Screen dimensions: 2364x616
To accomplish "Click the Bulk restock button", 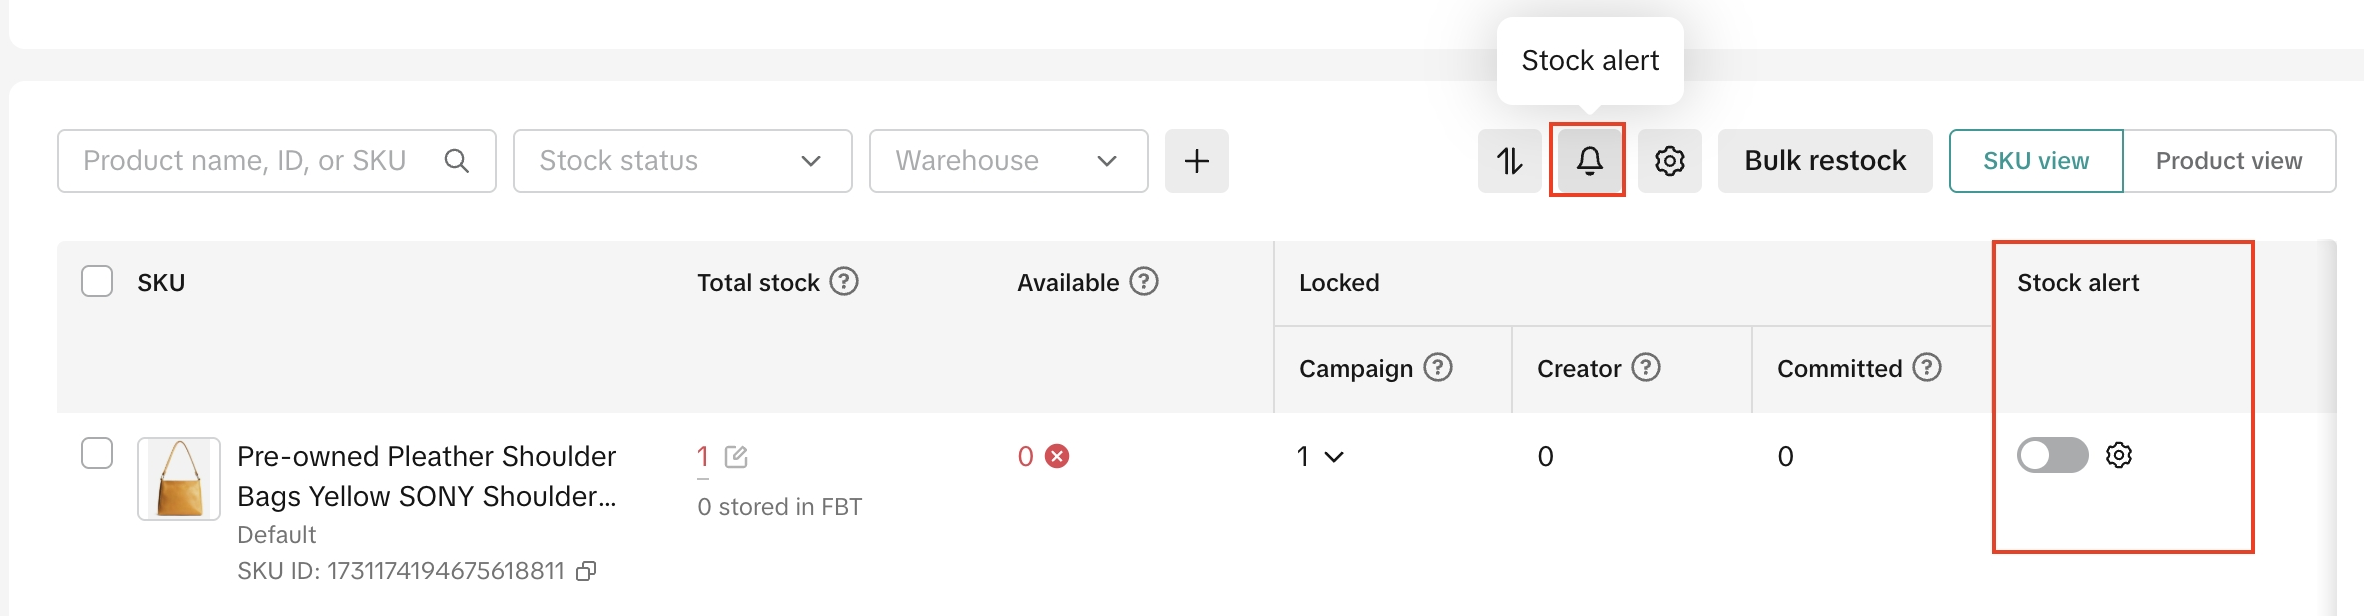I will point(1825,160).
